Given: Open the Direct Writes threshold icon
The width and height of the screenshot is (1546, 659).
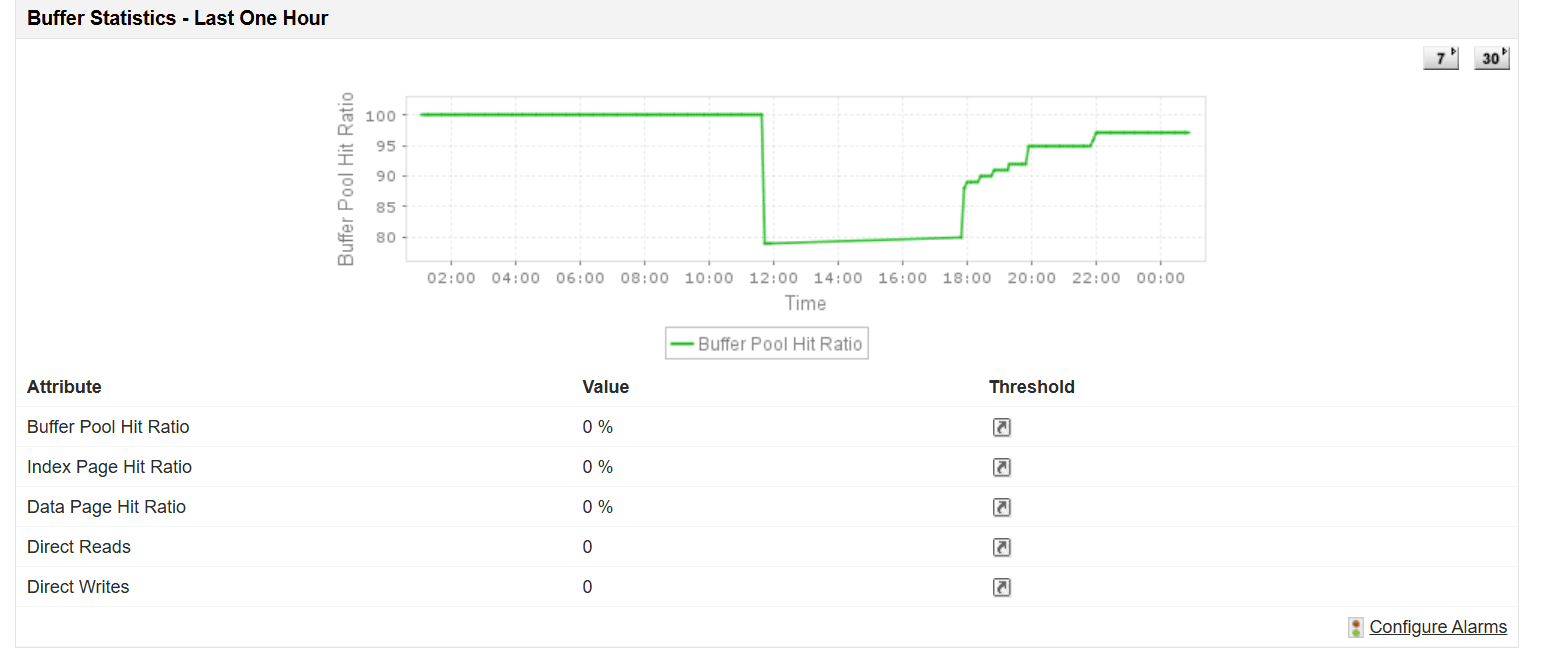Looking at the screenshot, I should coord(1002,587).
